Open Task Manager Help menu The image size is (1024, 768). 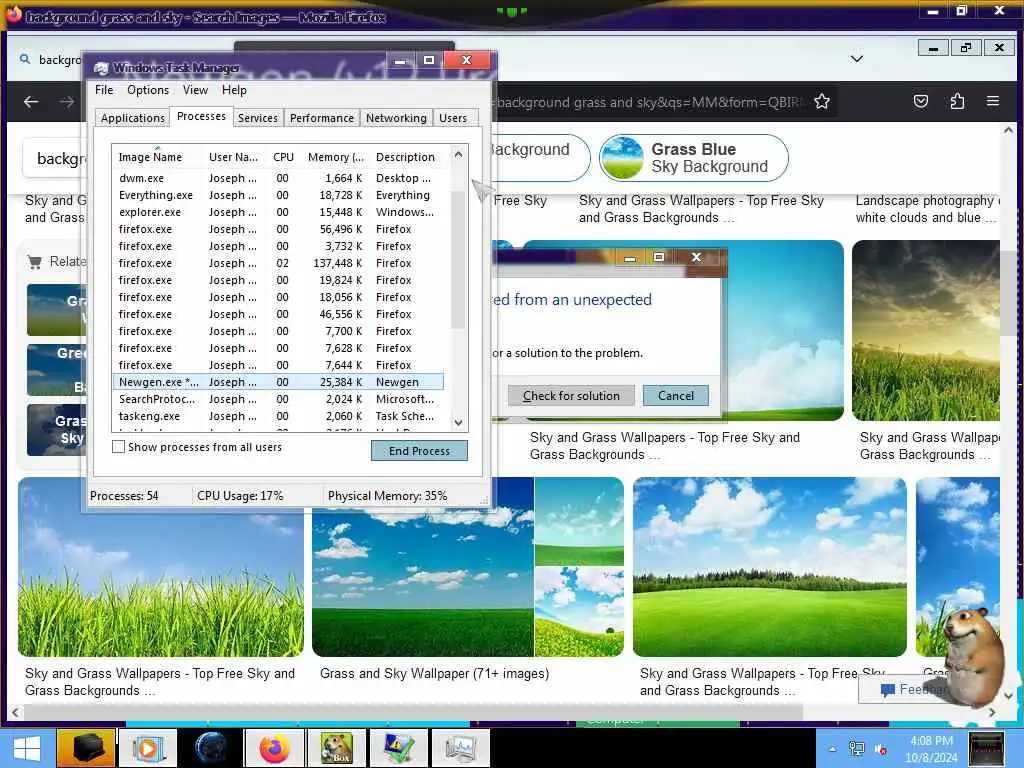pyautogui.click(x=234, y=90)
